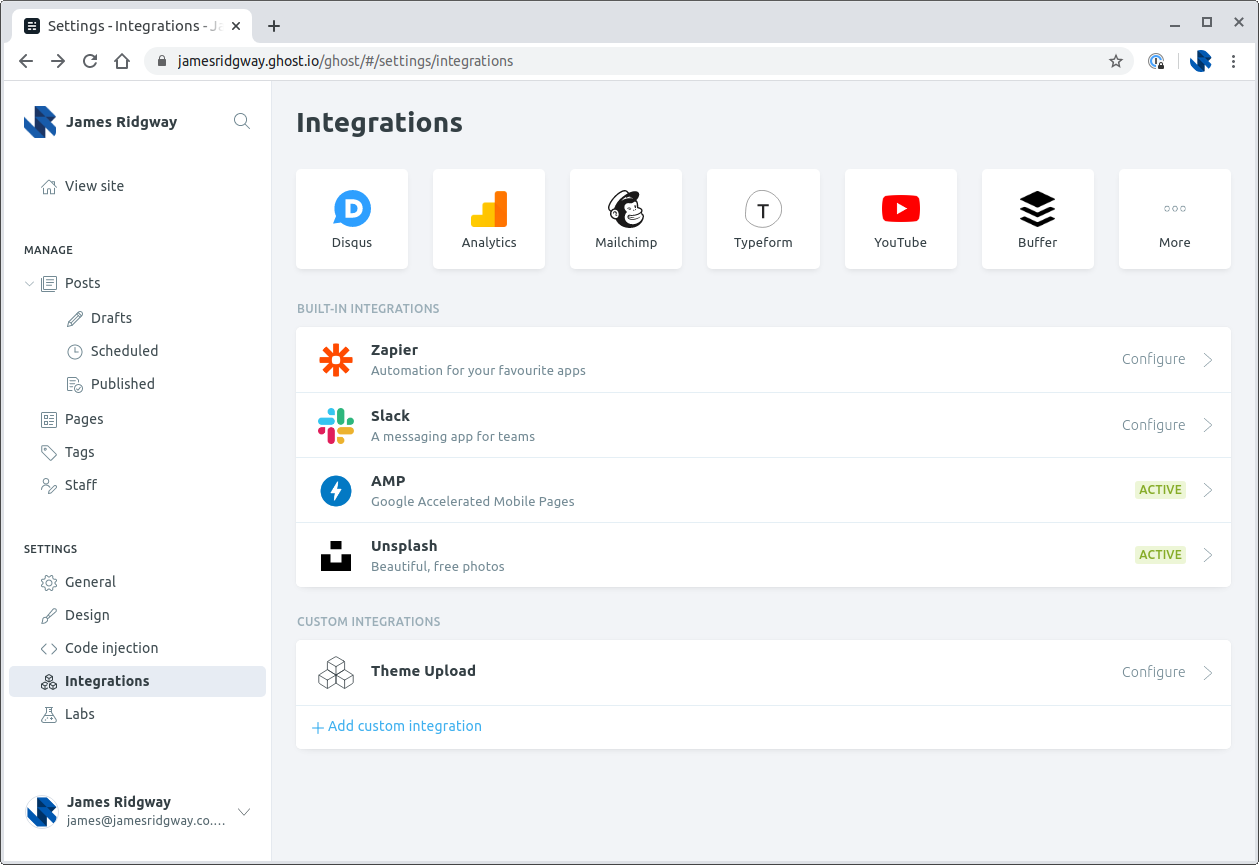1259x865 pixels.
Task: Click the Unsplash logo icon
Action: (x=336, y=556)
